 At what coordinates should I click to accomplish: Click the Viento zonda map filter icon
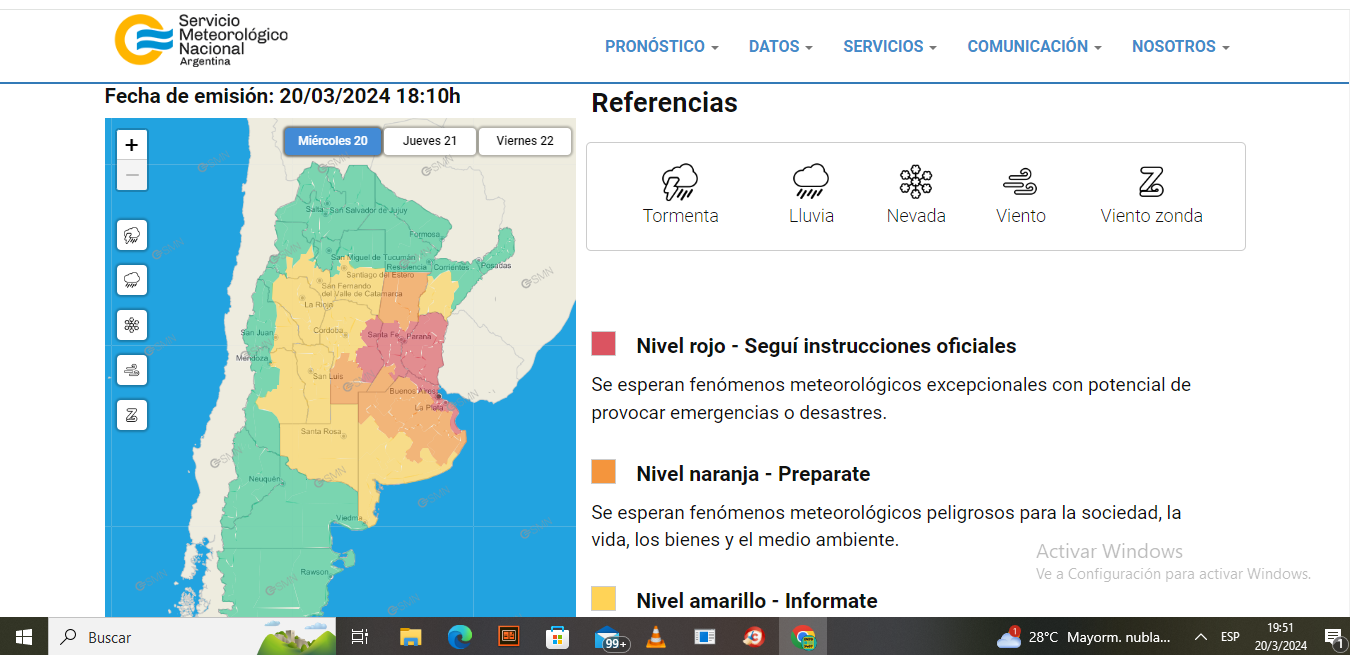[x=132, y=414]
